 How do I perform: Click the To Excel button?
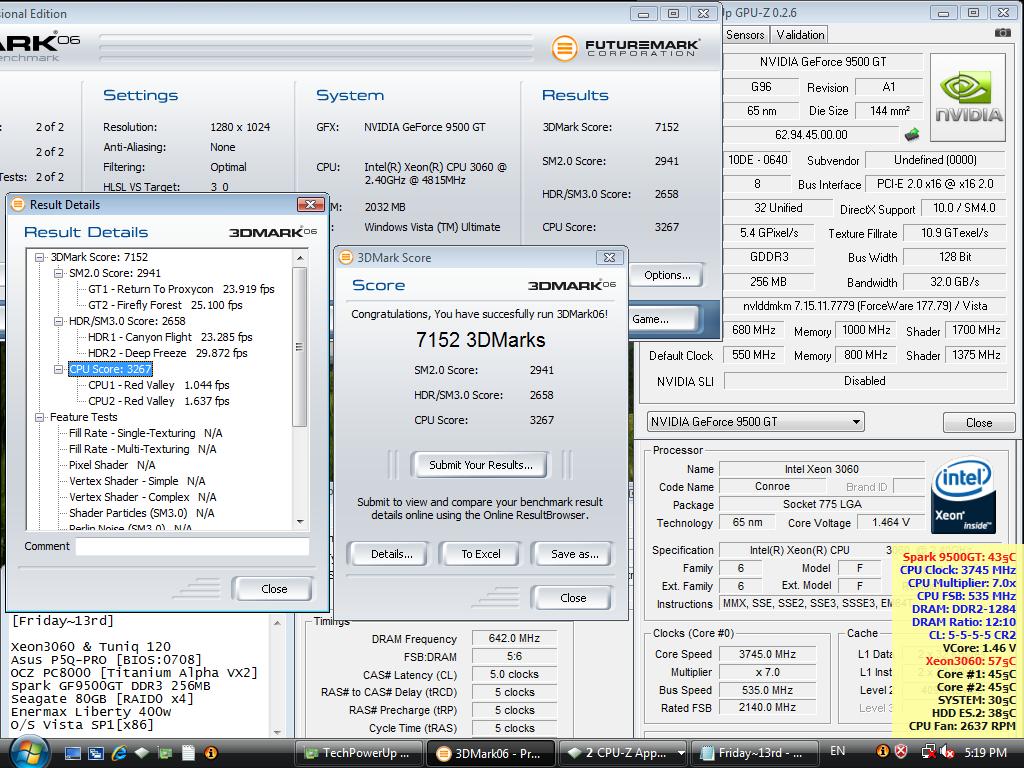(x=481, y=554)
